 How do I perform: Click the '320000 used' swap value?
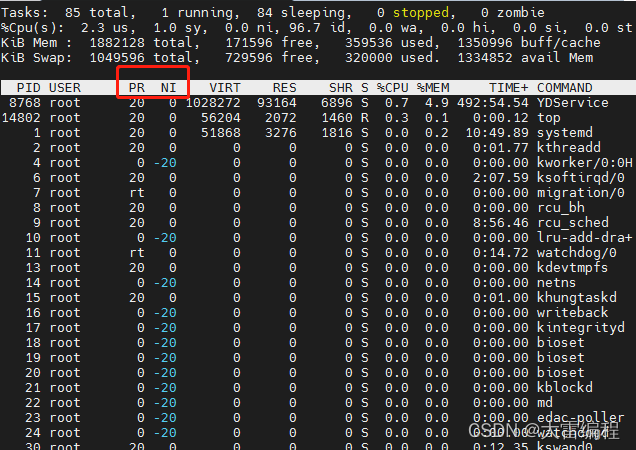coord(392,58)
